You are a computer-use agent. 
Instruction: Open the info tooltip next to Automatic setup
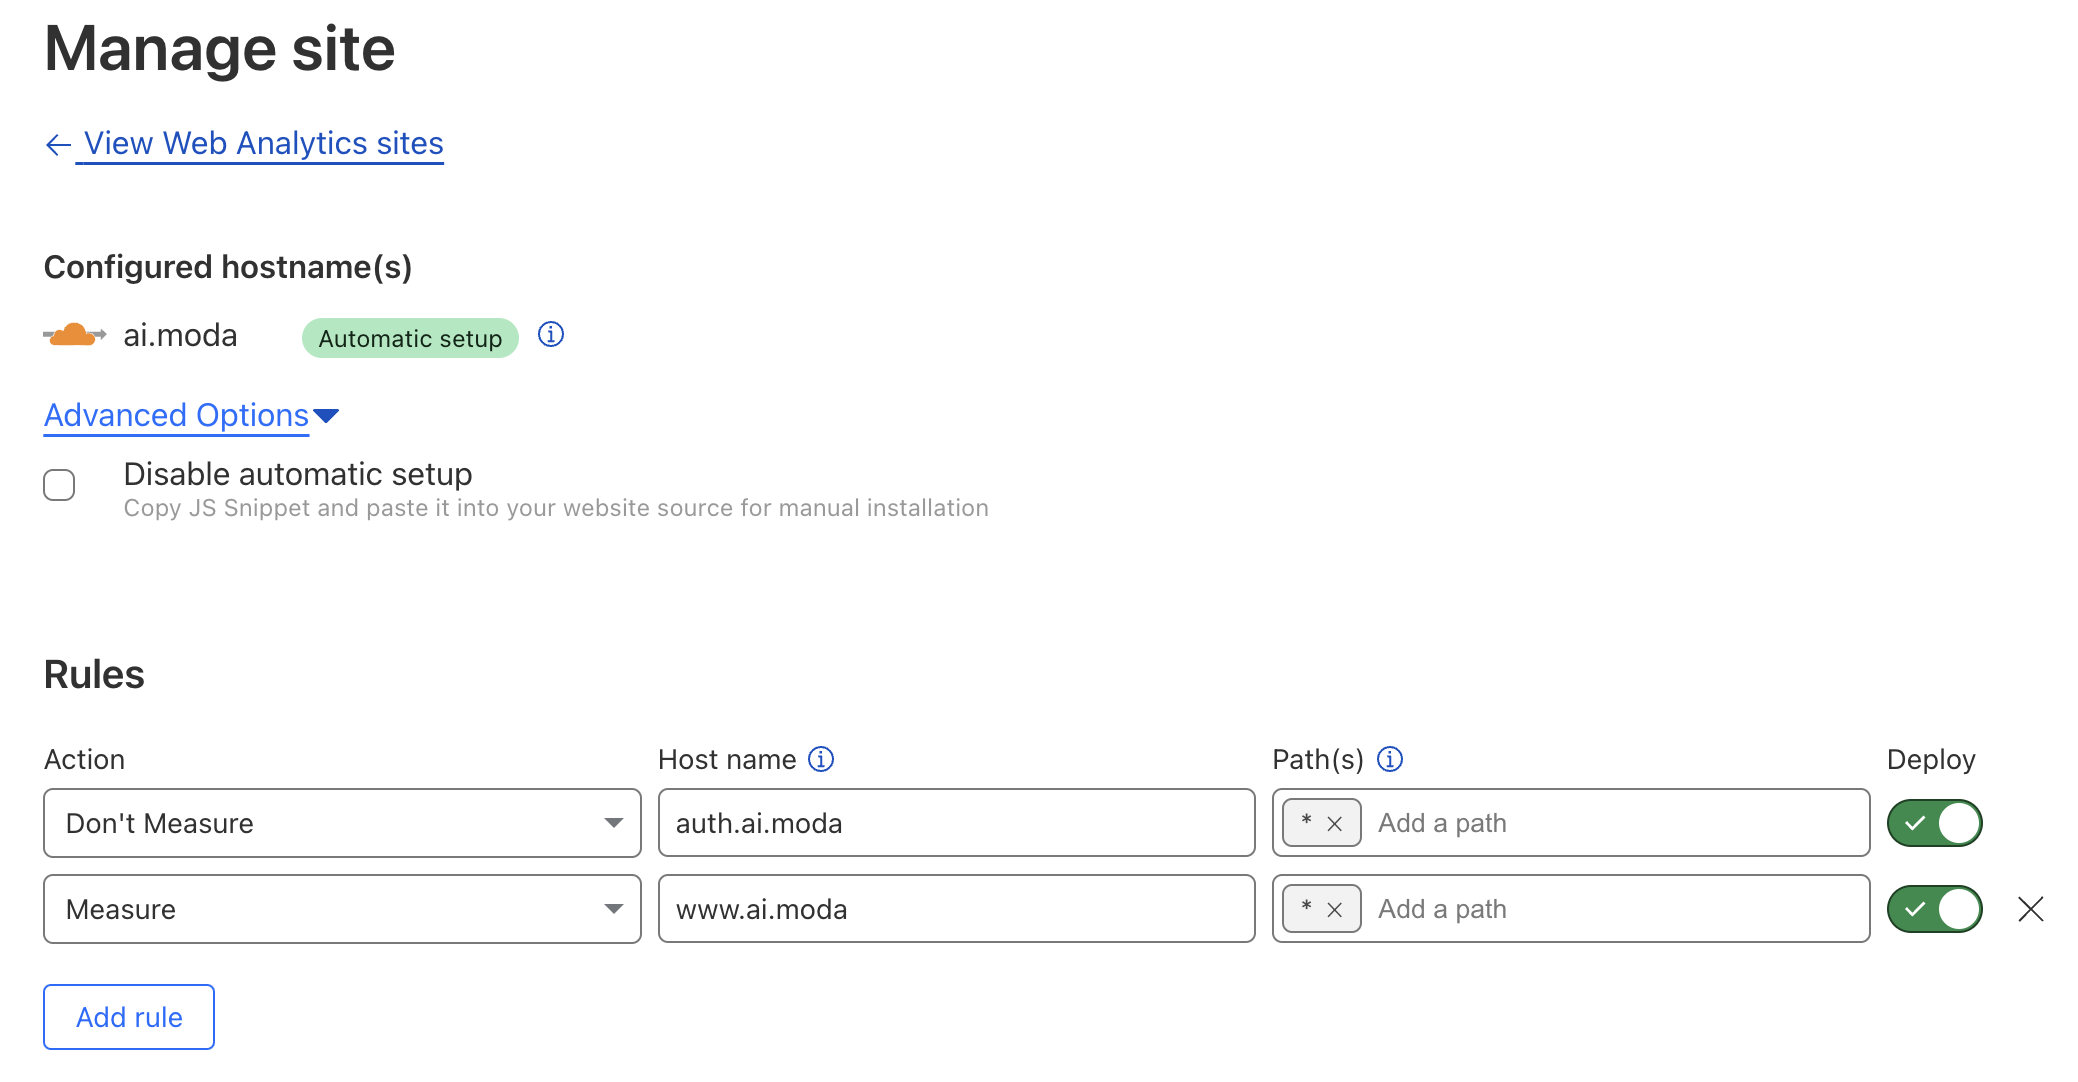pyautogui.click(x=550, y=336)
